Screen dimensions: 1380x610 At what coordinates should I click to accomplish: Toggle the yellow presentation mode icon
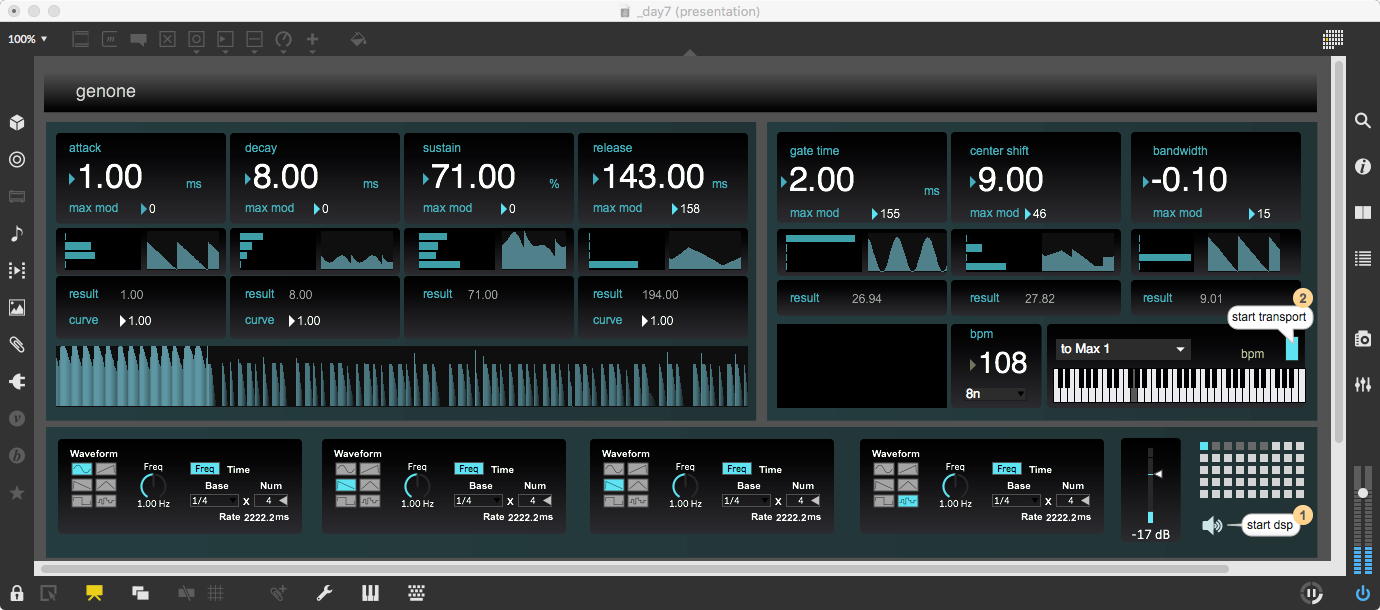click(94, 593)
